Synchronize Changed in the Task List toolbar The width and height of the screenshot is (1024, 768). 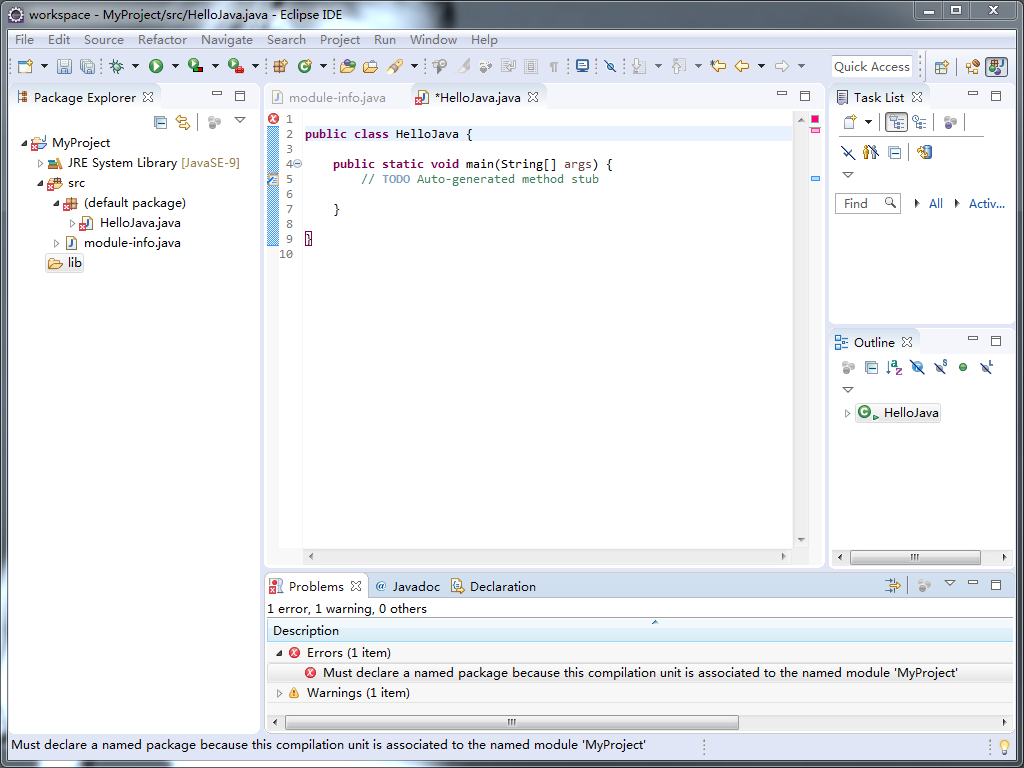tap(924, 152)
